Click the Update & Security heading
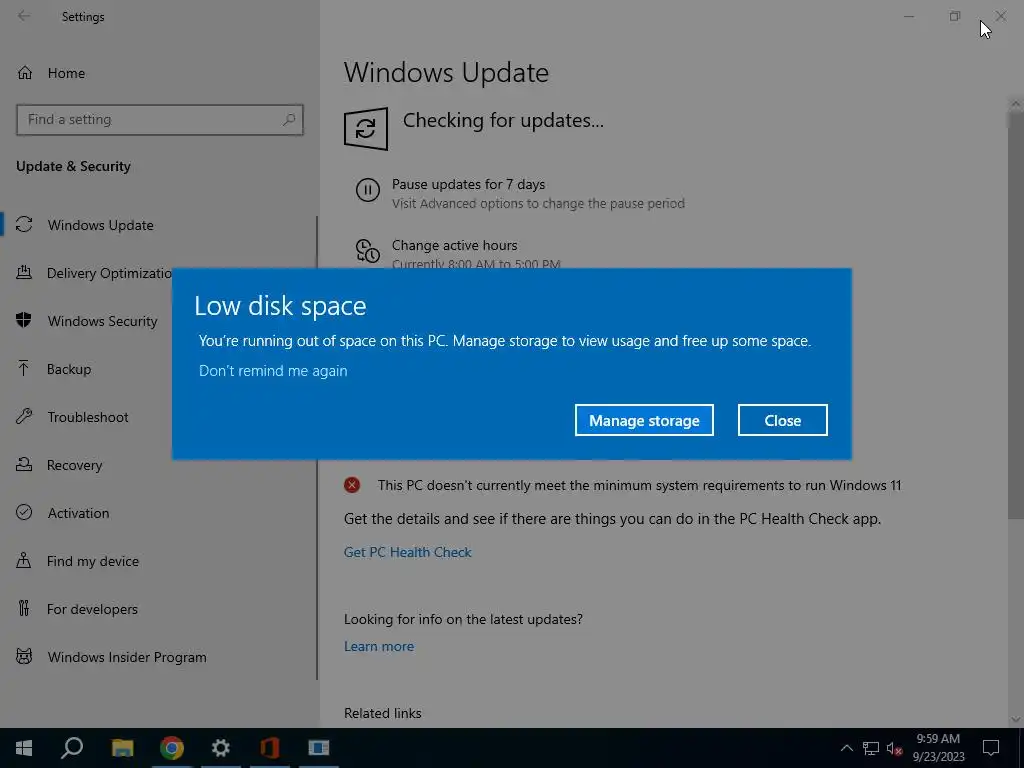The width and height of the screenshot is (1024, 768). [x=73, y=166]
